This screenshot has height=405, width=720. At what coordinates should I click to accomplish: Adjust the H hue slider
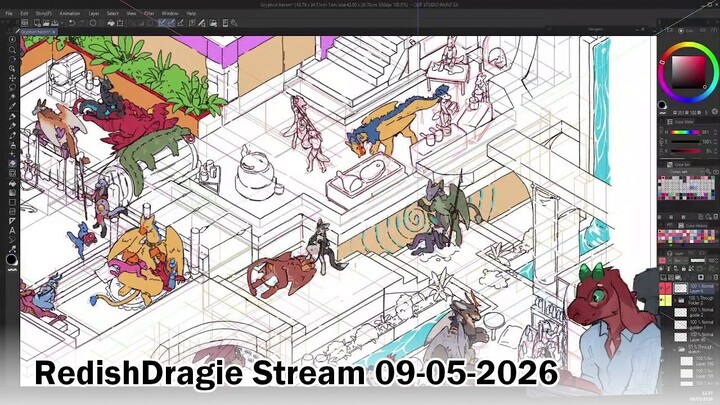tap(684, 132)
